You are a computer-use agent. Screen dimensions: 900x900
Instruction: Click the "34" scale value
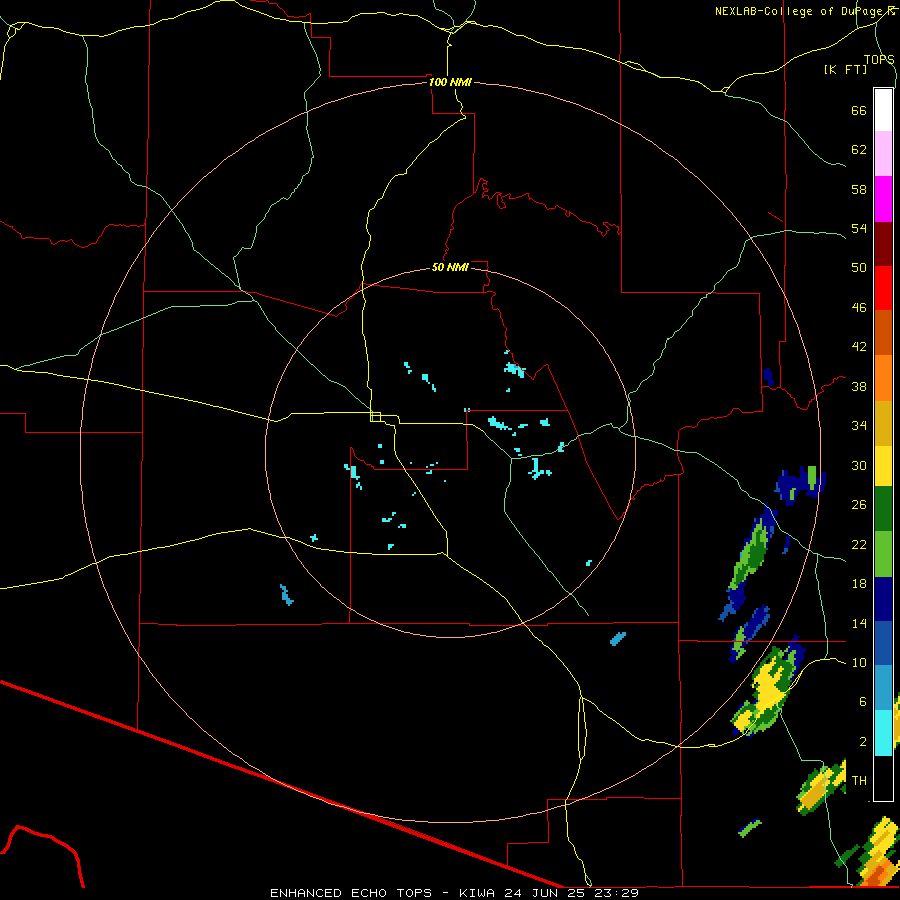859,425
